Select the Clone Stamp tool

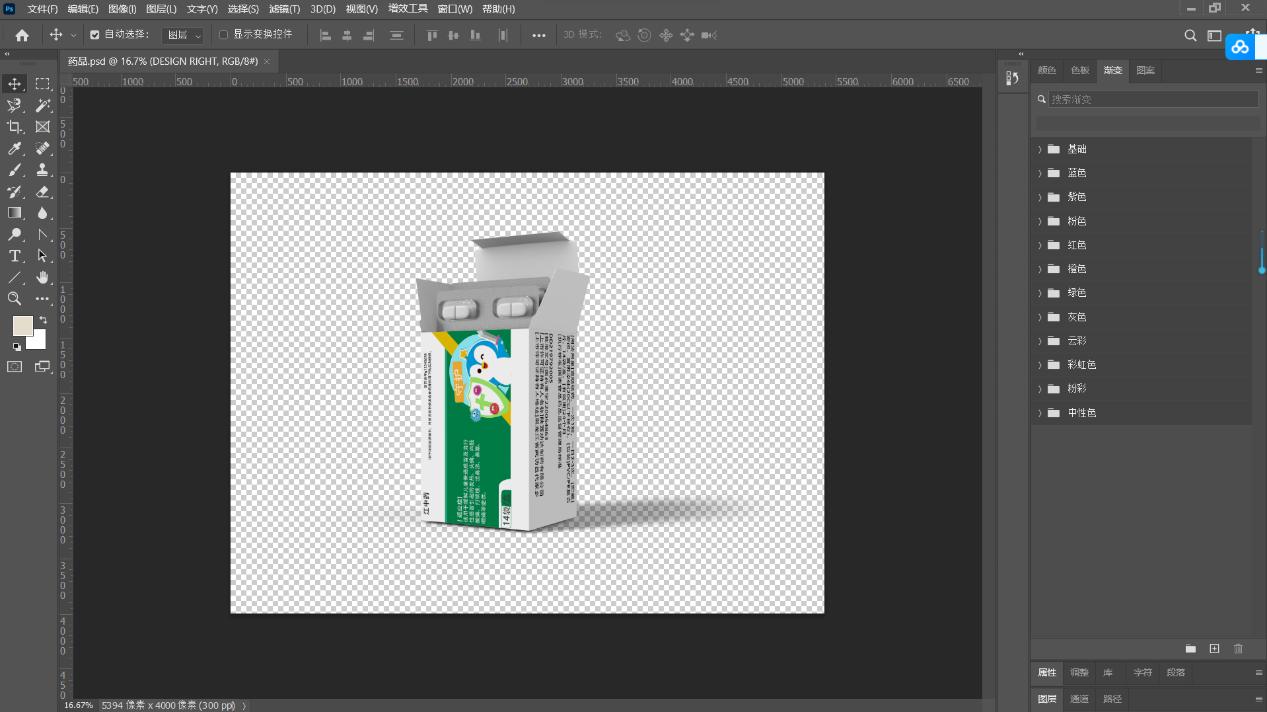[43, 170]
